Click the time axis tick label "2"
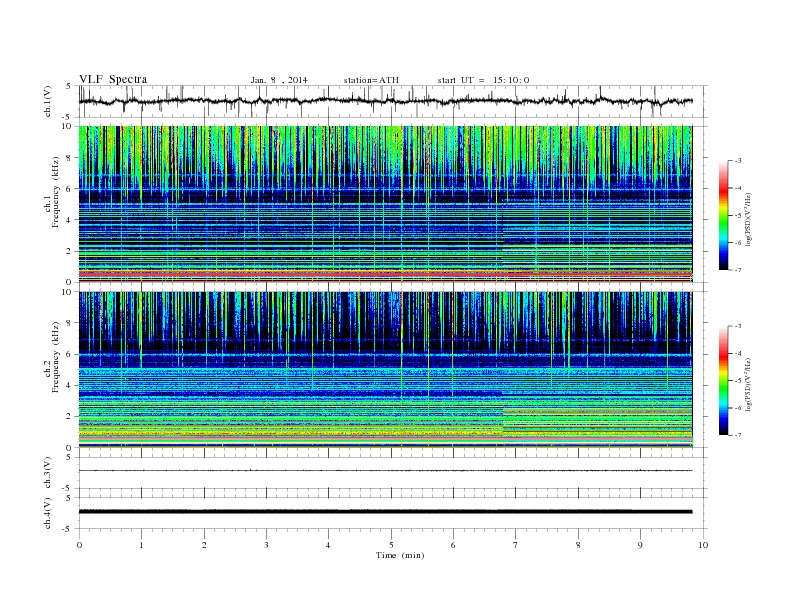This screenshot has height=612, width=792. tap(204, 545)
